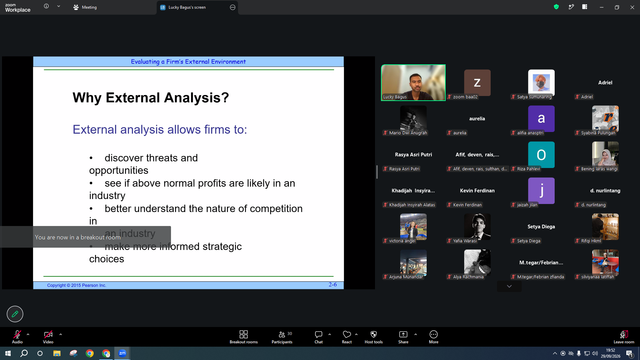Open the Chat panel

(318, 337)
